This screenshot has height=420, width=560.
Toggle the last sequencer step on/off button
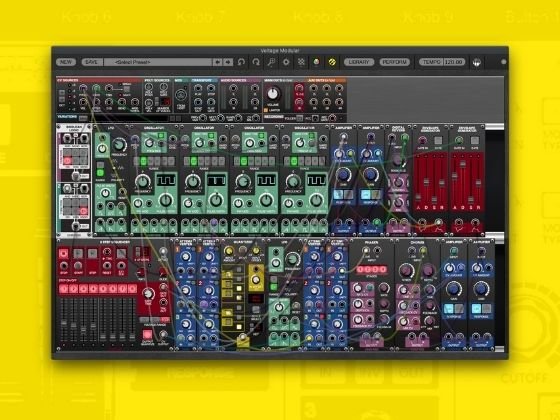(x=132, y=289)
